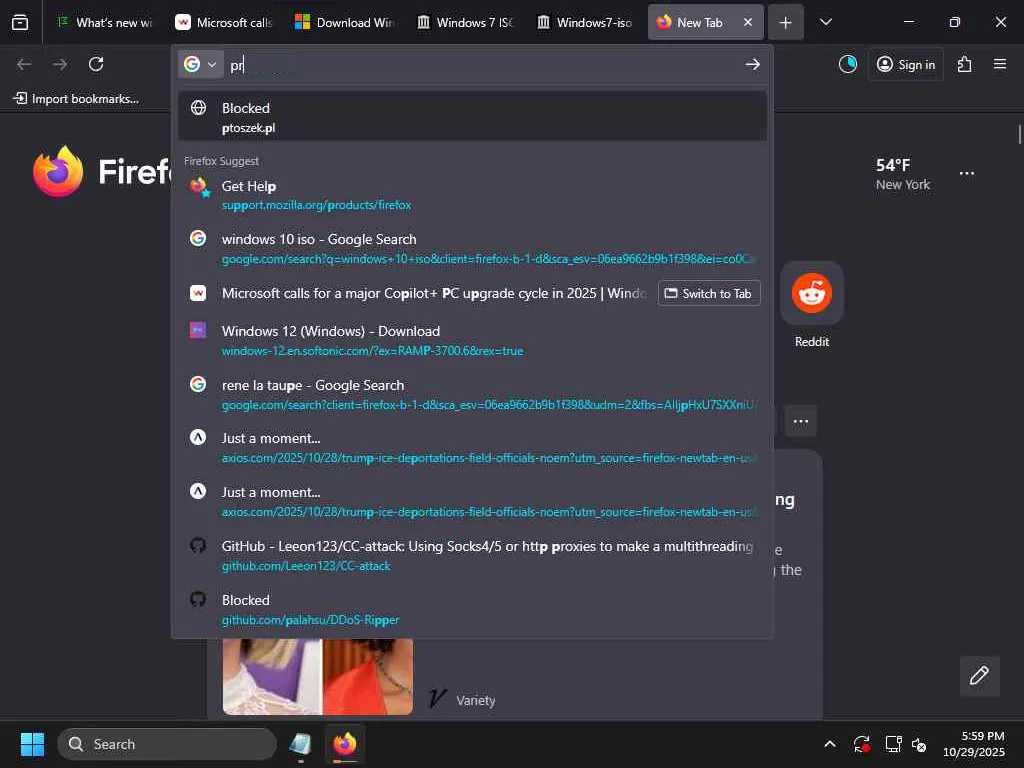Viewport: 1024px width, 768px height.
Task: Switch to the "Microsoft calls" tab
Action: coord(224,22)
